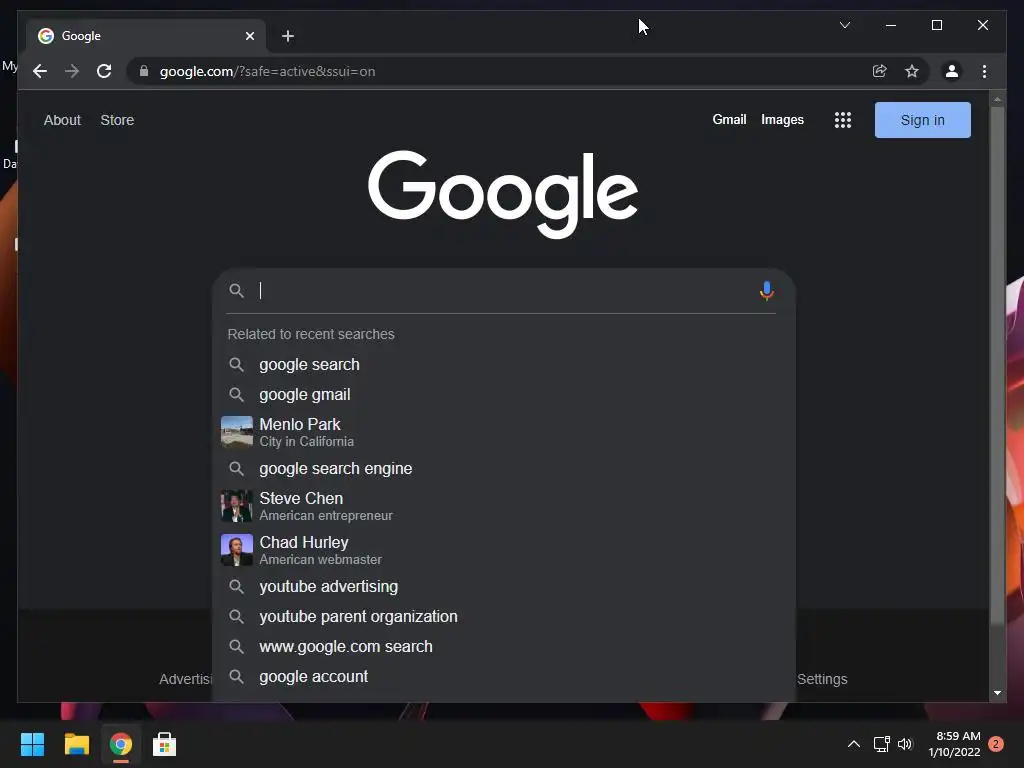View site info via the lock icon
This screenshot has width=1024, height=768.
point(144,71)
